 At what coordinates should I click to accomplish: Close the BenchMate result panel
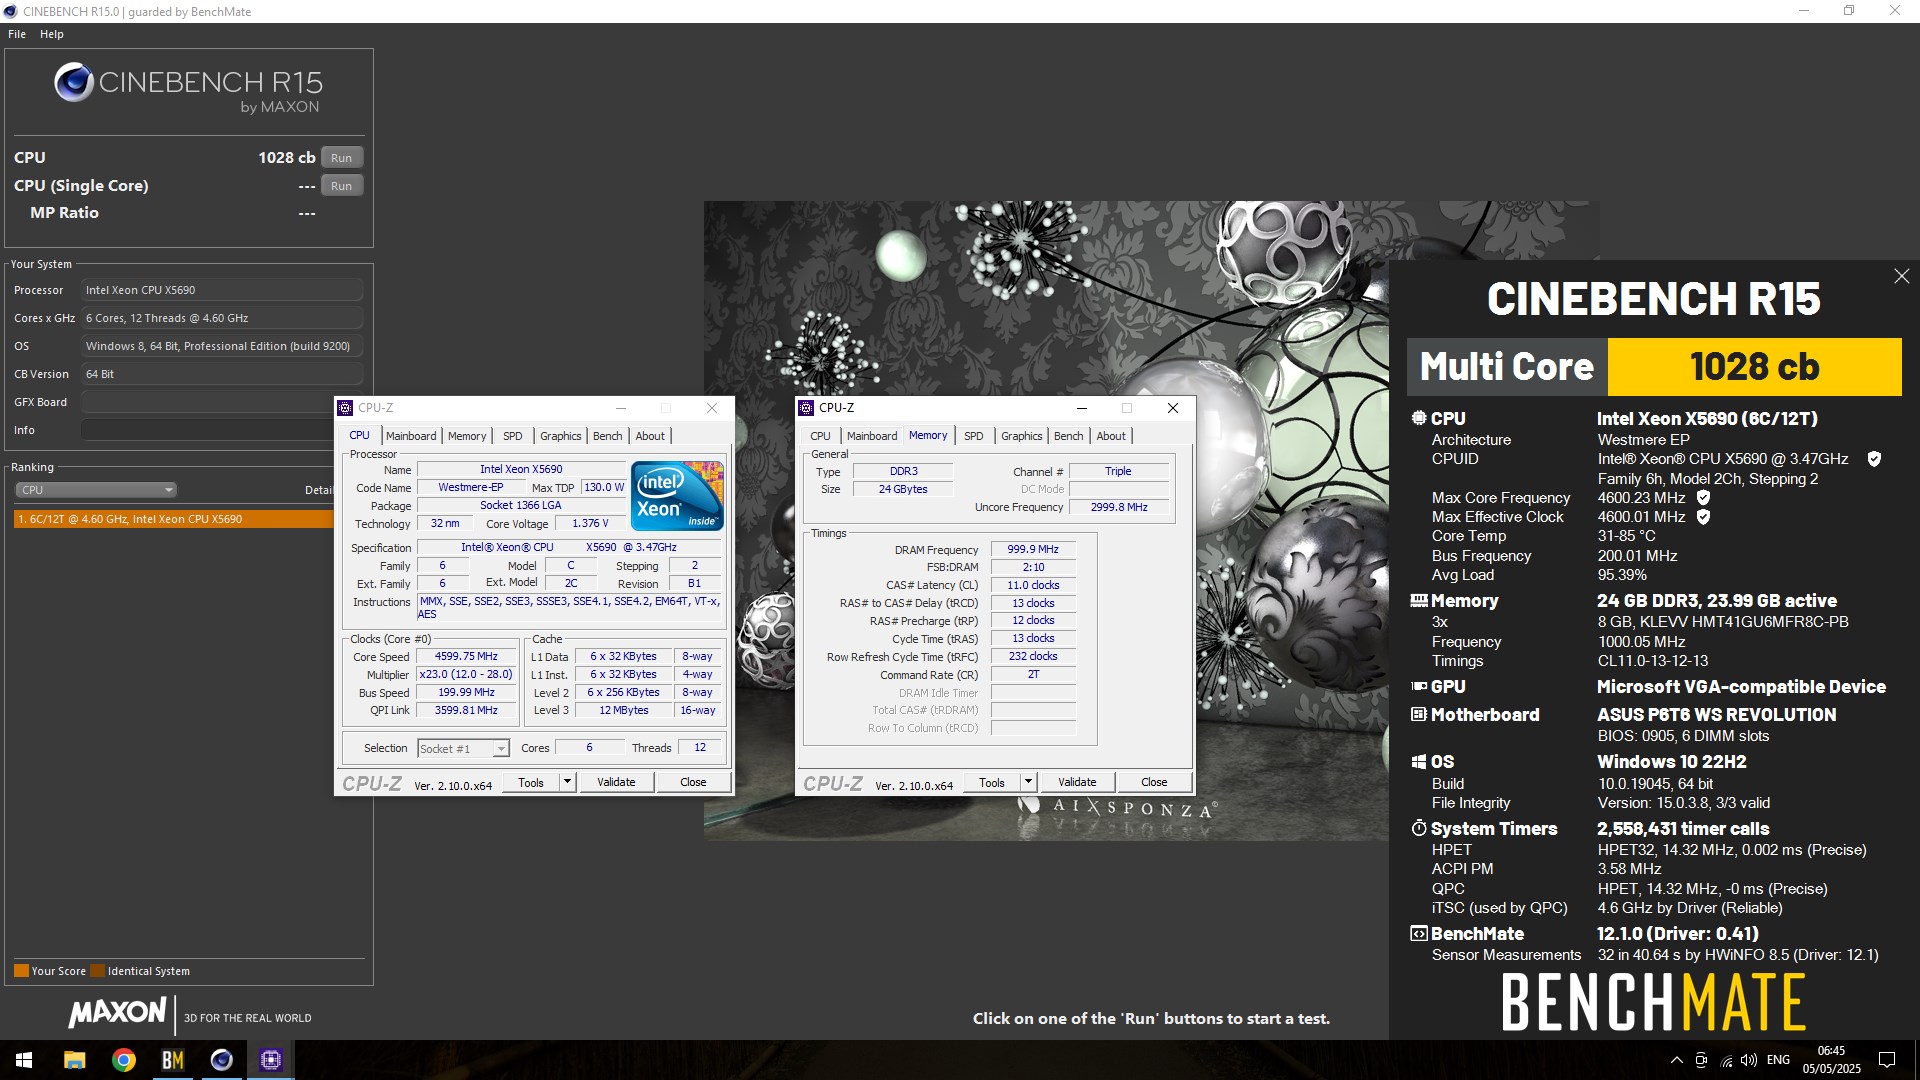pyautogui.click(x=1901, y=276)
